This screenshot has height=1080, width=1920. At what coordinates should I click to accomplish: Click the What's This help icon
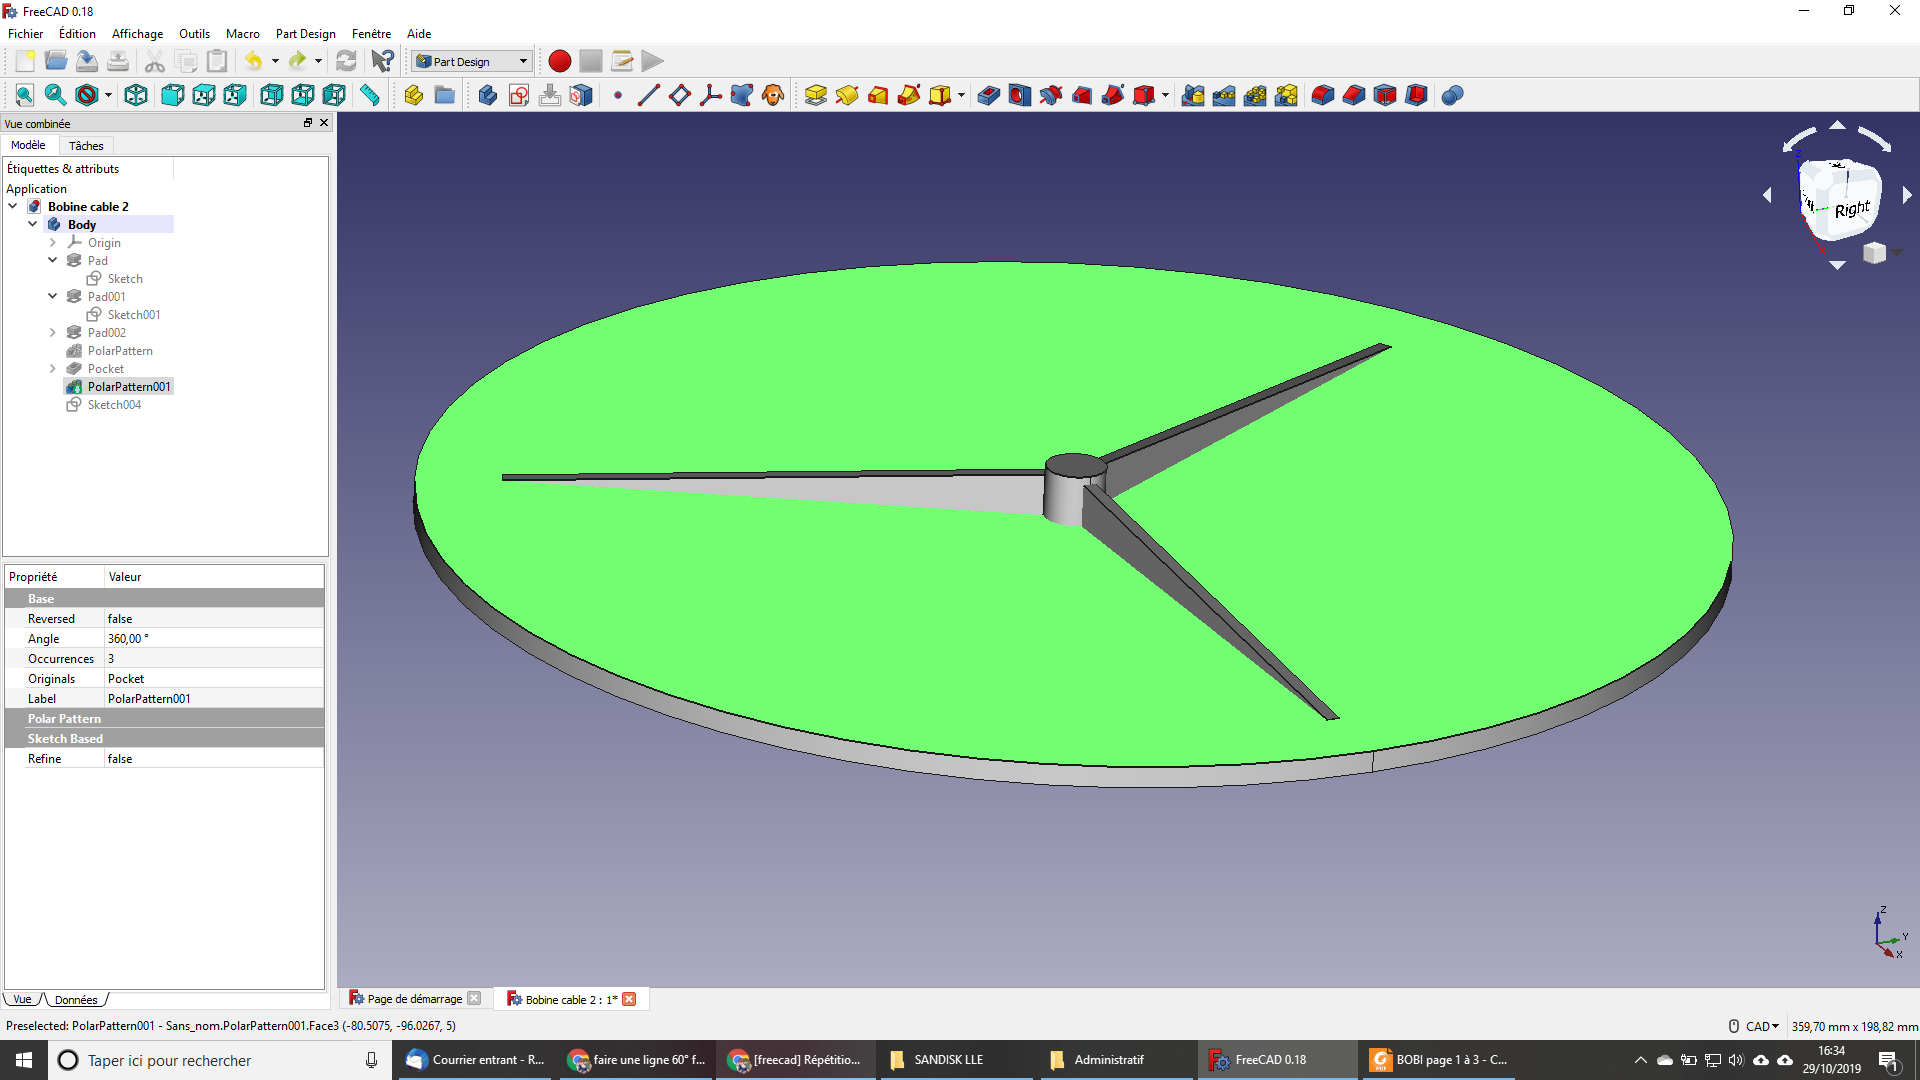pyautogui.click(x=382, y=61)
